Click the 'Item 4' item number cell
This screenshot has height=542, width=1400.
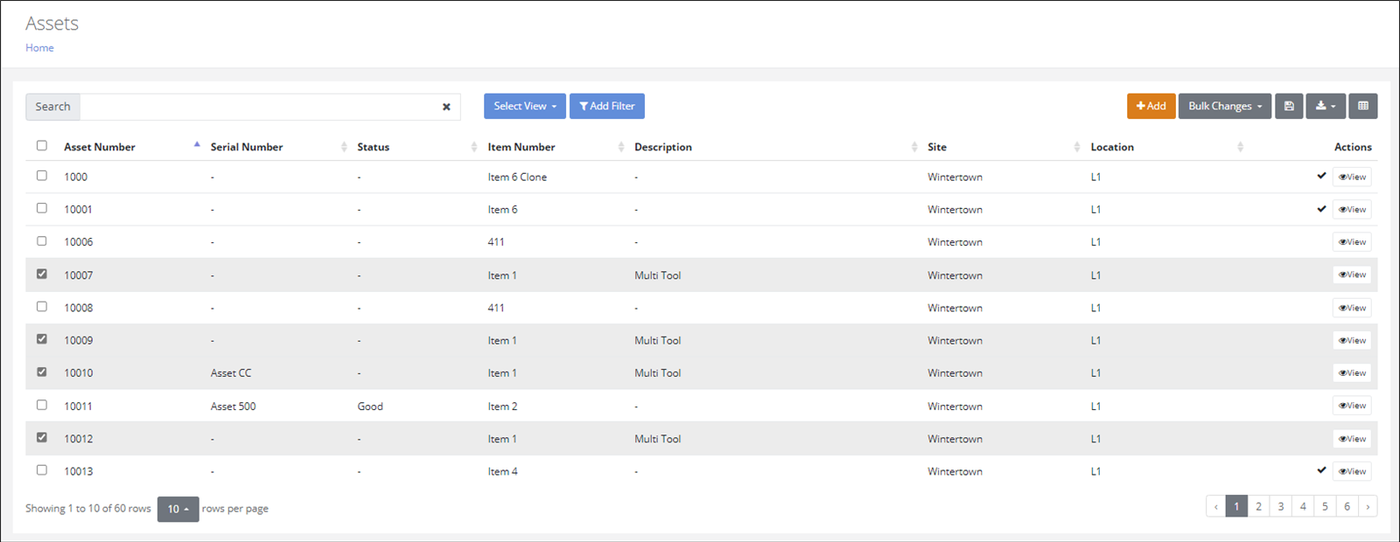(x=503, y=471)
